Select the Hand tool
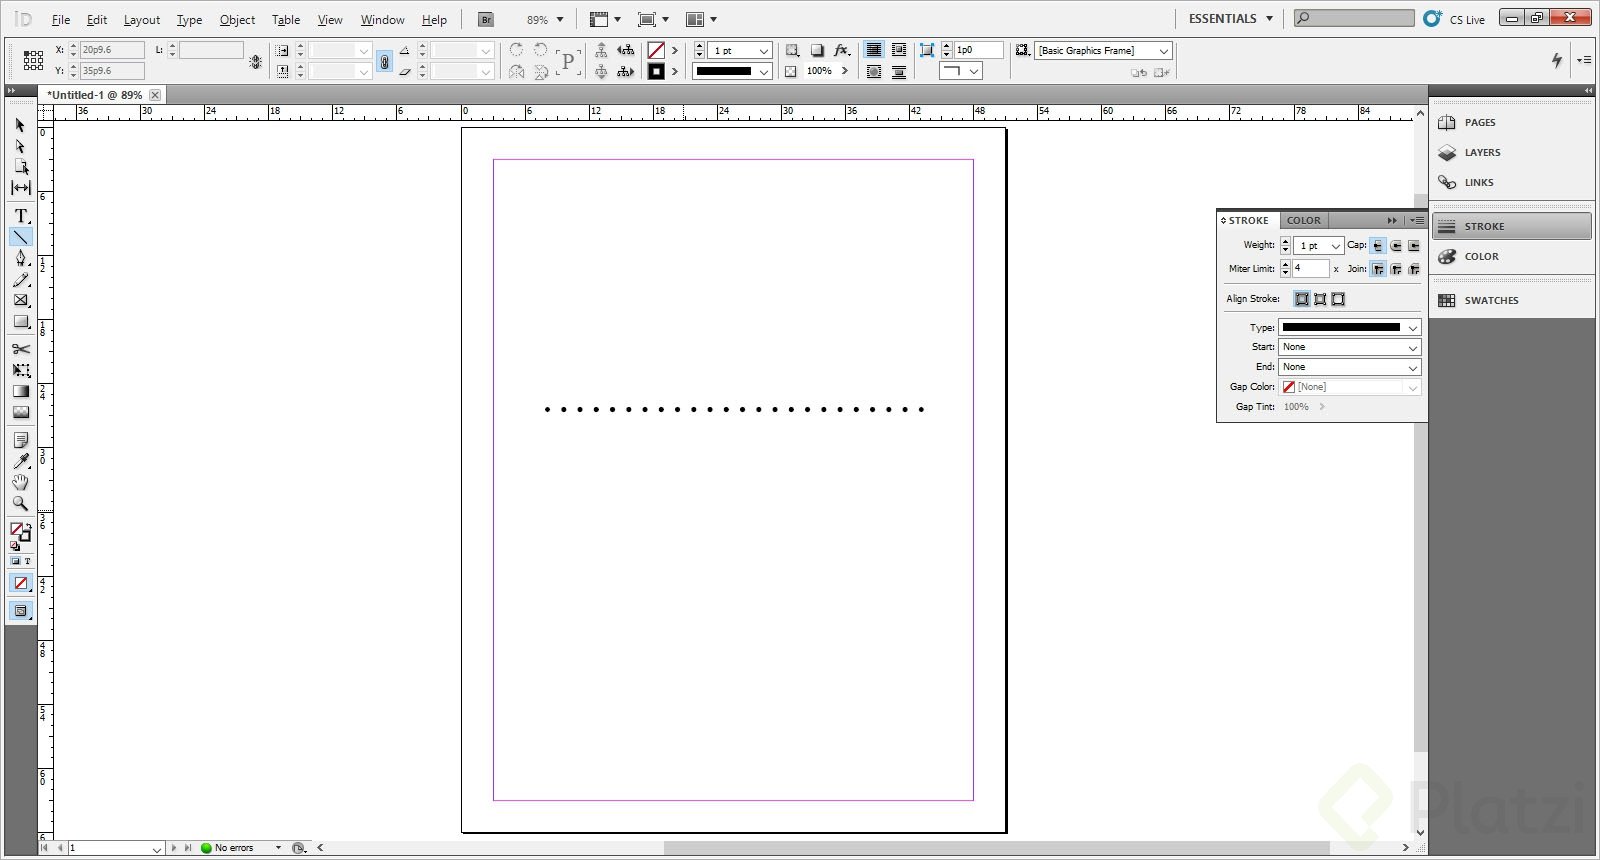This screenshot has height=860, width=1600. (20, 482)
